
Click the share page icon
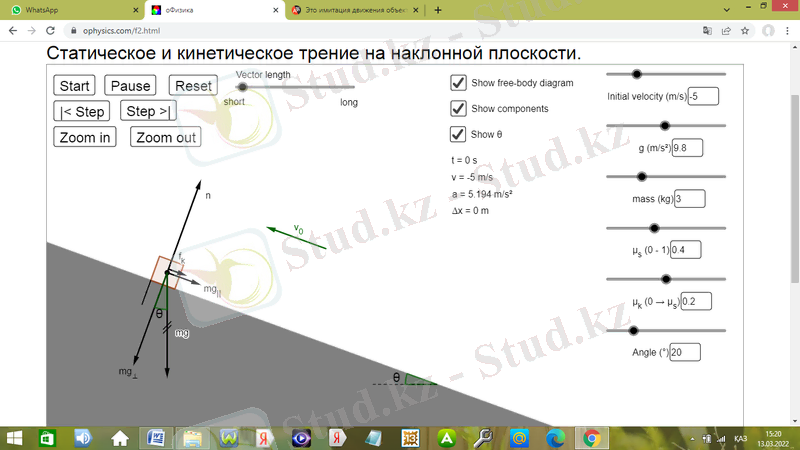tap(726, 31)
